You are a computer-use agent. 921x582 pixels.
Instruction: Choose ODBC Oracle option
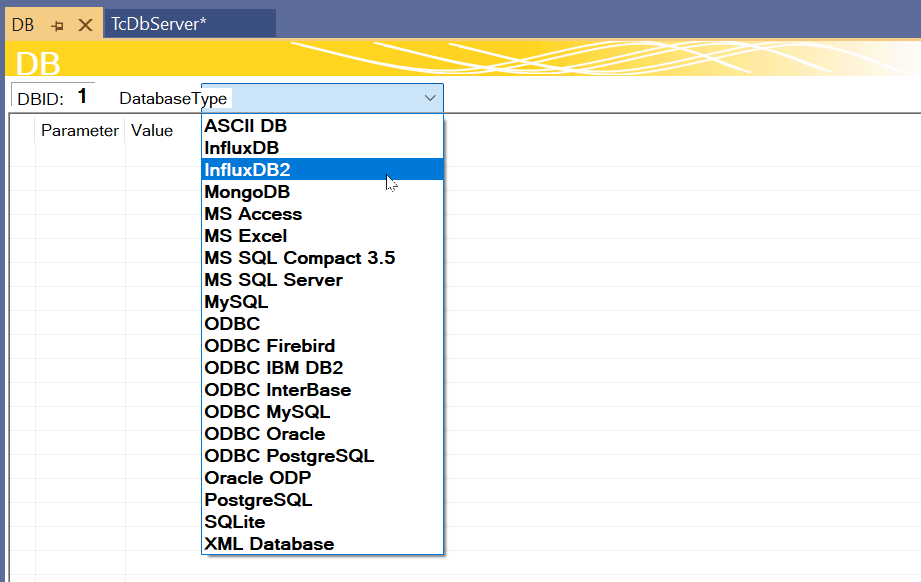click(x=322, y=434)
